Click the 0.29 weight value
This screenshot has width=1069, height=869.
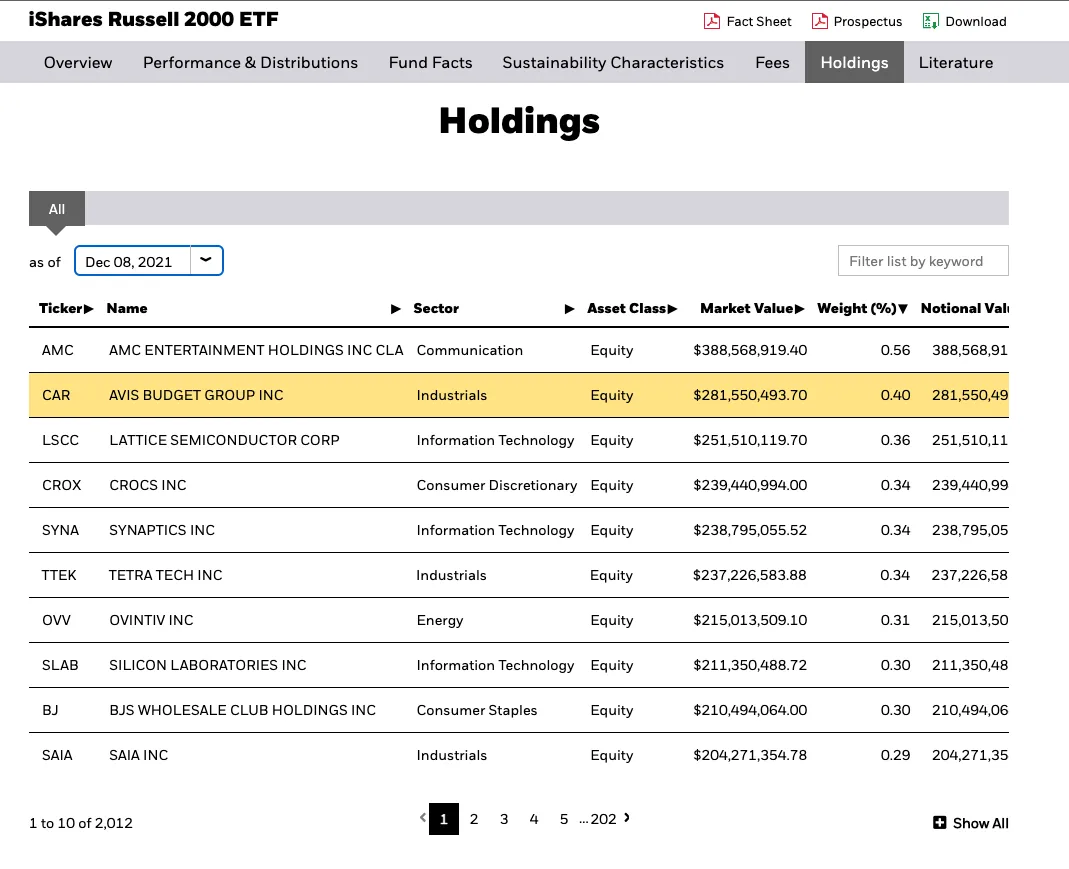point(895,754)
